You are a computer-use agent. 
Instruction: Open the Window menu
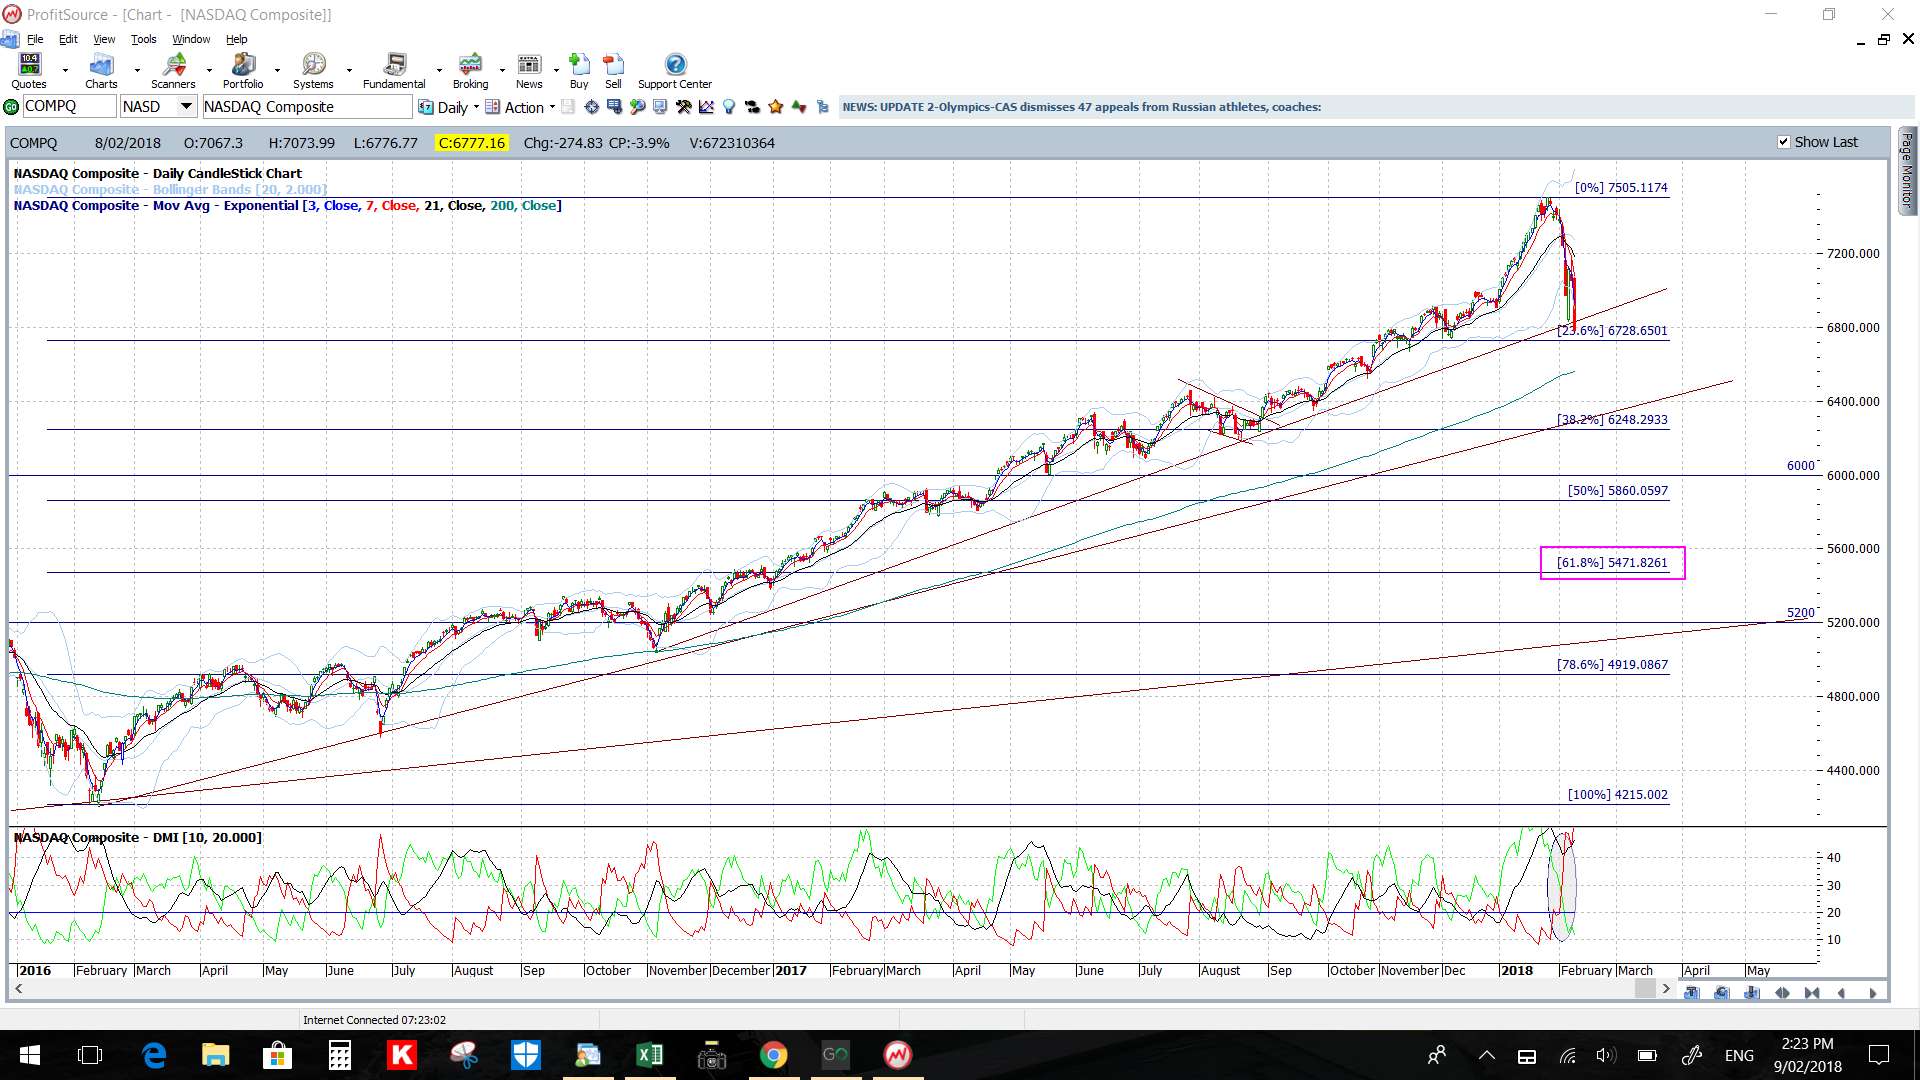[x=191, y=39]
